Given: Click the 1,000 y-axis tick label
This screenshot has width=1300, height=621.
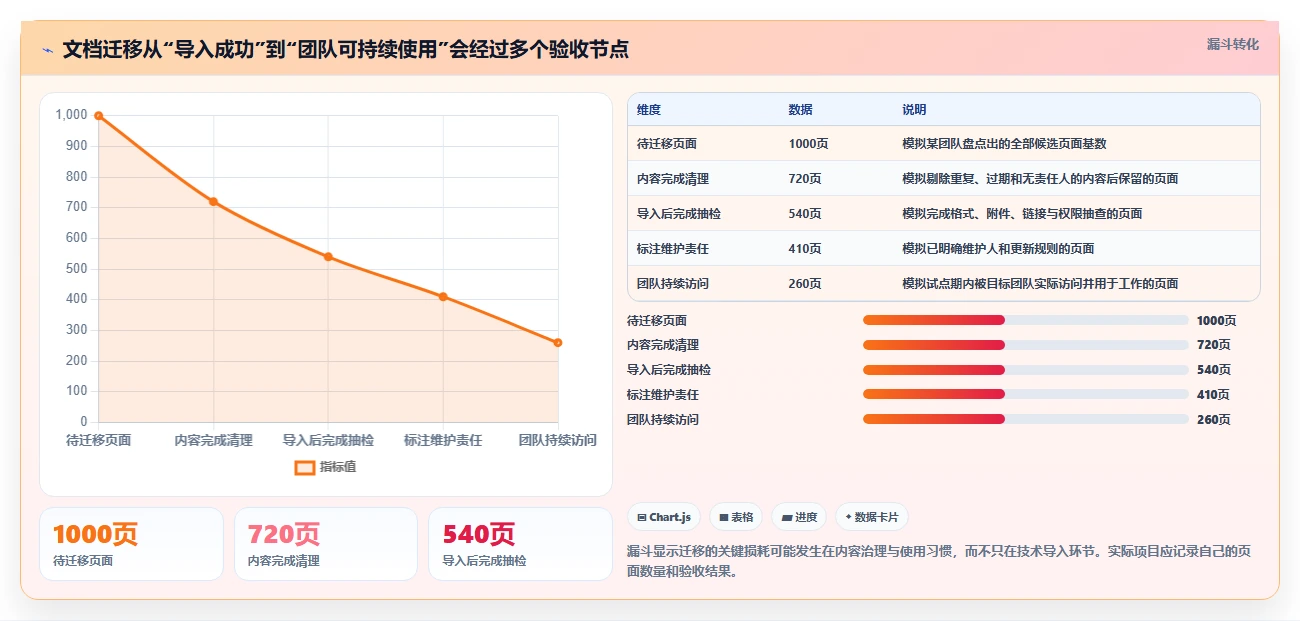Looking at the screenshot, I should (72, 115).
